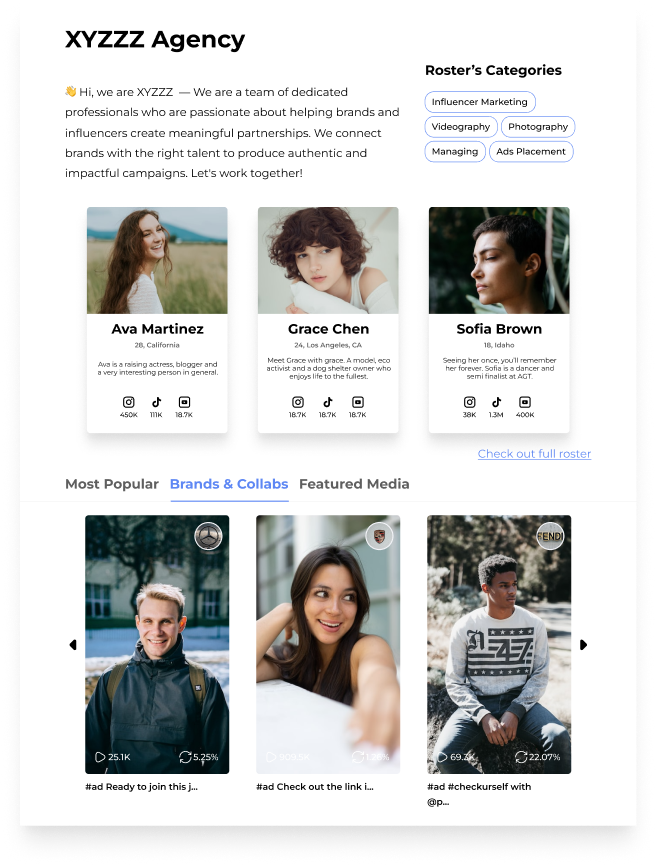Open the Fendi collab video thumbnail
Viewport: 657px width, 866px height.
point(499,645)
